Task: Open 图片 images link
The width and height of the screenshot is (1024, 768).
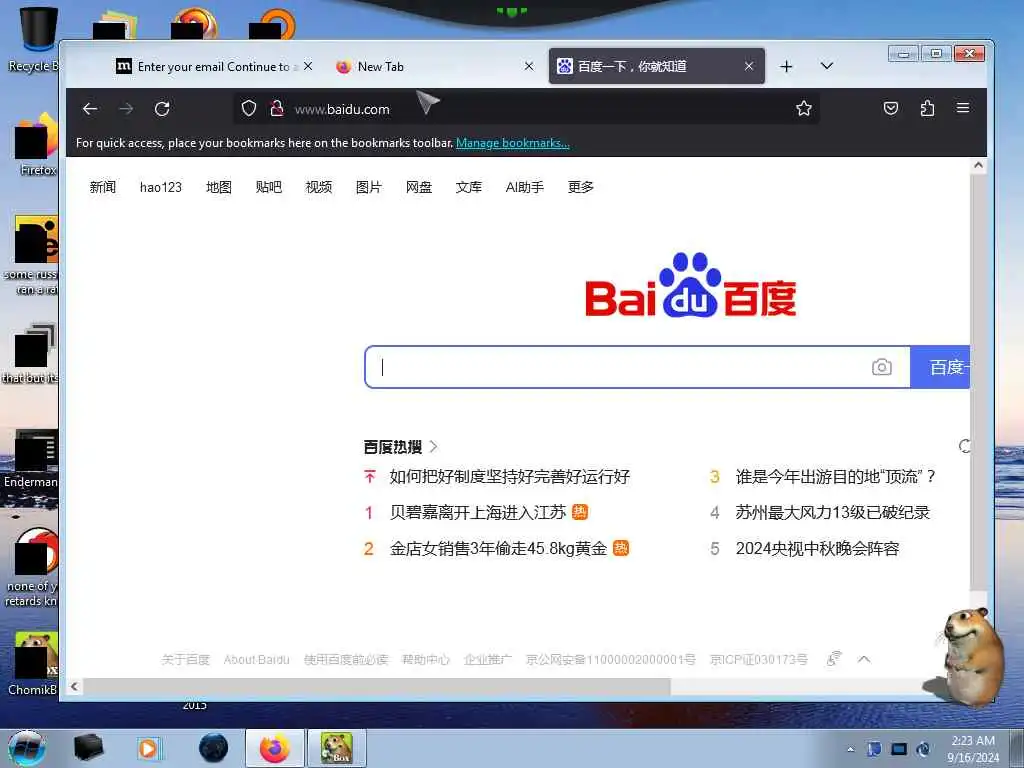Action: [368, 187]
